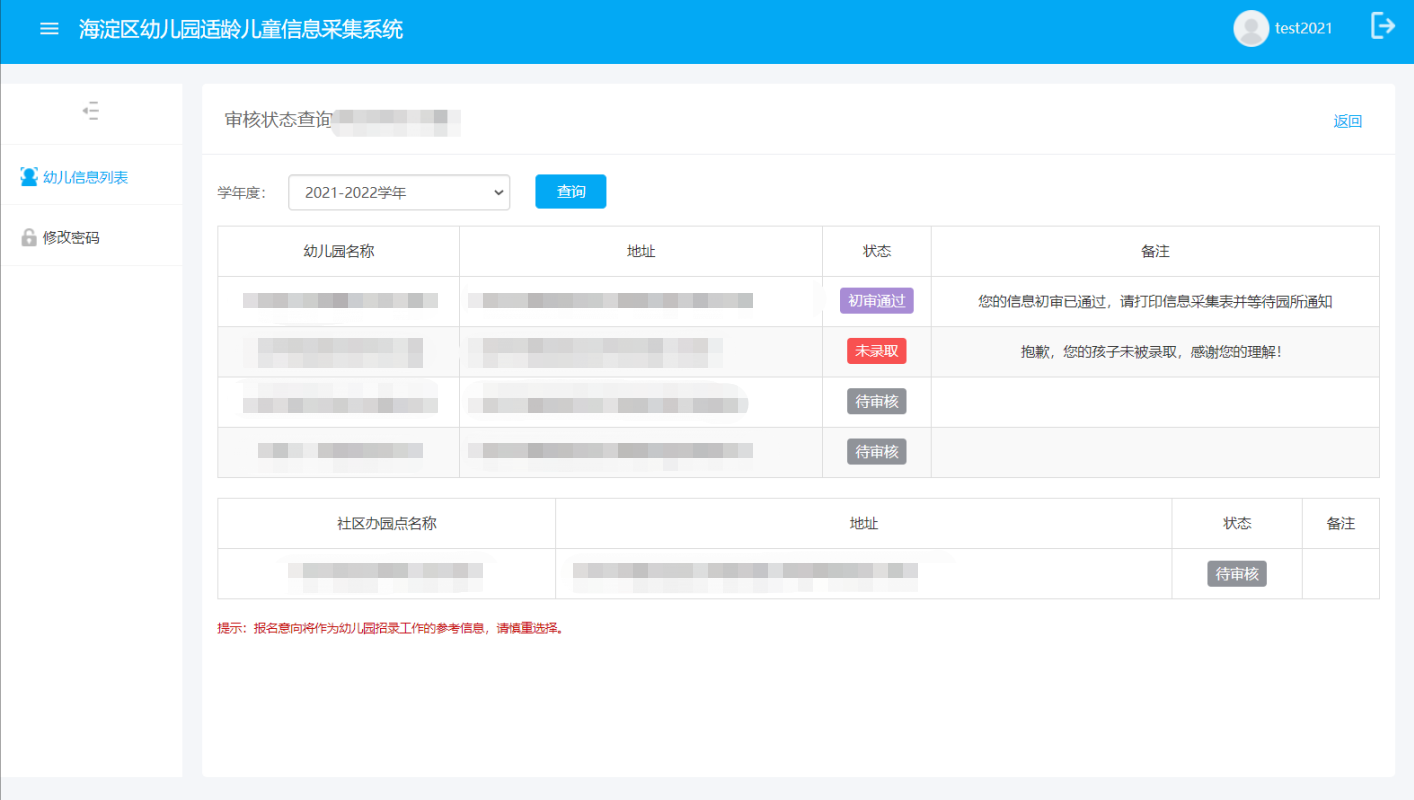Screen dimensions: 1414x800
Task: Click the system title 海淀区幼儿园适龄儿童信息采集系统
Action: [x=241, y=29]
